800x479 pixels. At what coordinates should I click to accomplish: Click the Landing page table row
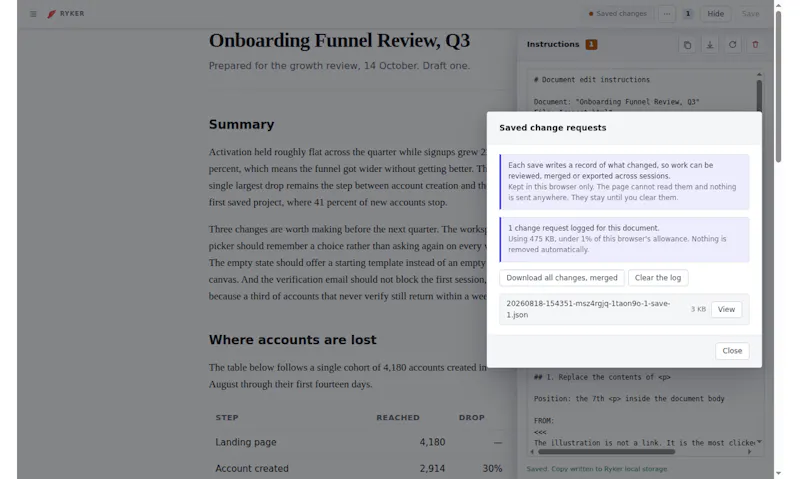point(359,442)
